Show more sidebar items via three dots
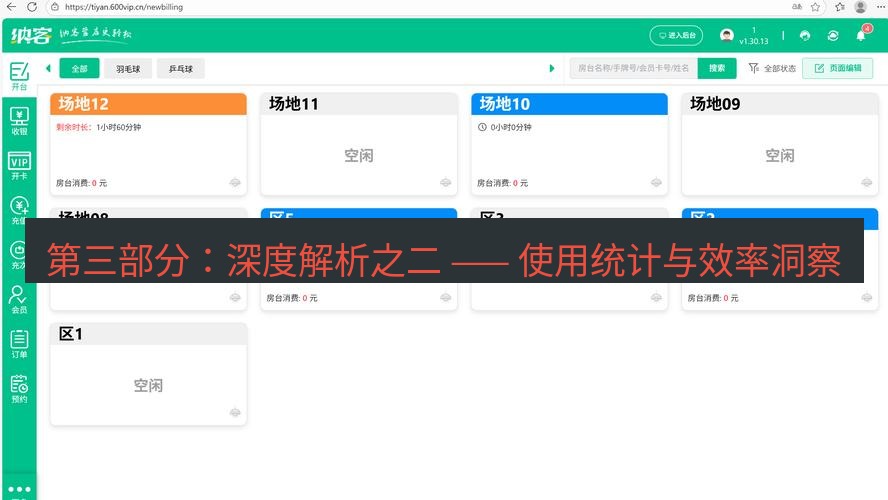Viewport: 888px width, 500px height. click(x=19, y=489)
